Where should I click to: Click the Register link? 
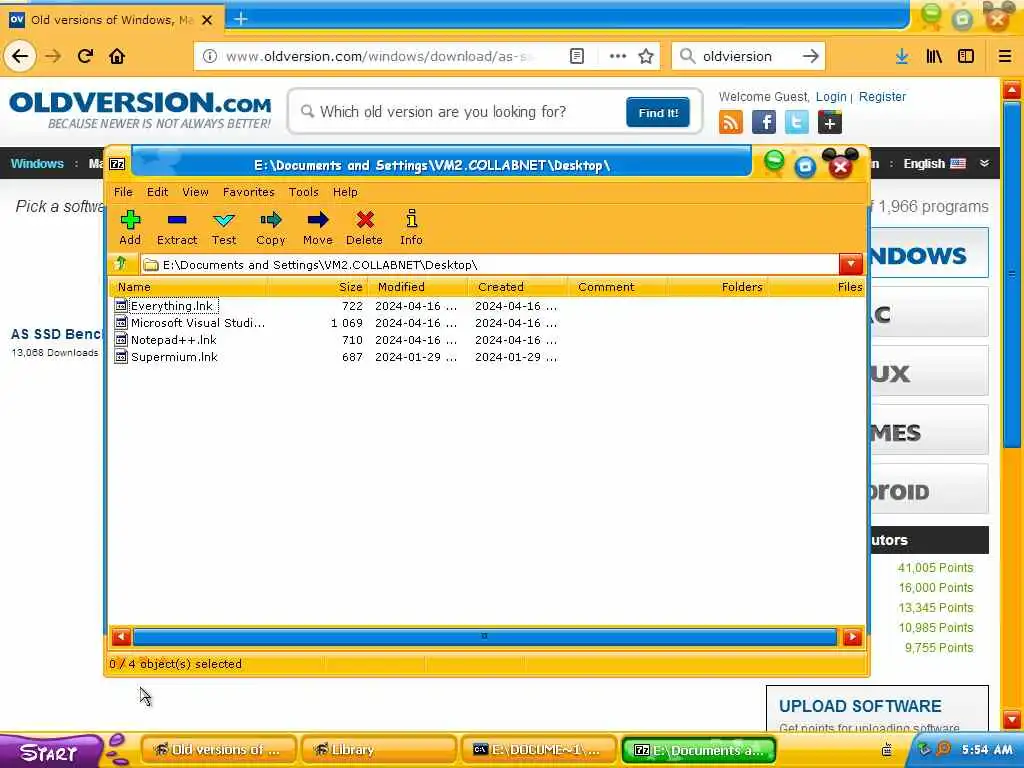(x=882, y=97)
